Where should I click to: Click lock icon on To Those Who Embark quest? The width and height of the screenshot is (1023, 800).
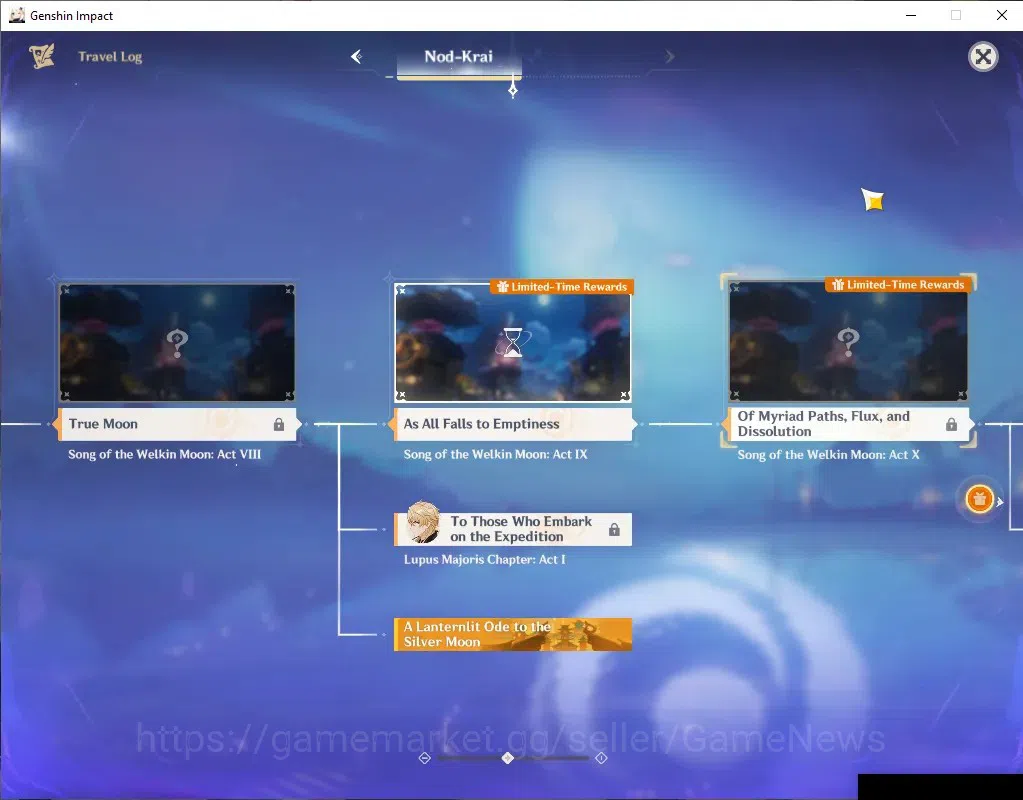pyautogui.click(x=614, y=529)
